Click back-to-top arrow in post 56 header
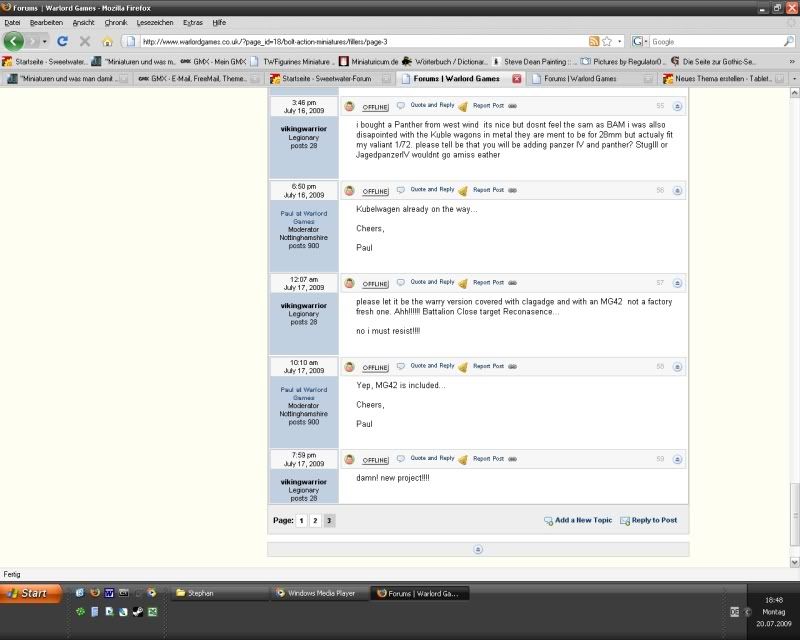This screenshot has height=640, width=800. (x=678, y=190)
